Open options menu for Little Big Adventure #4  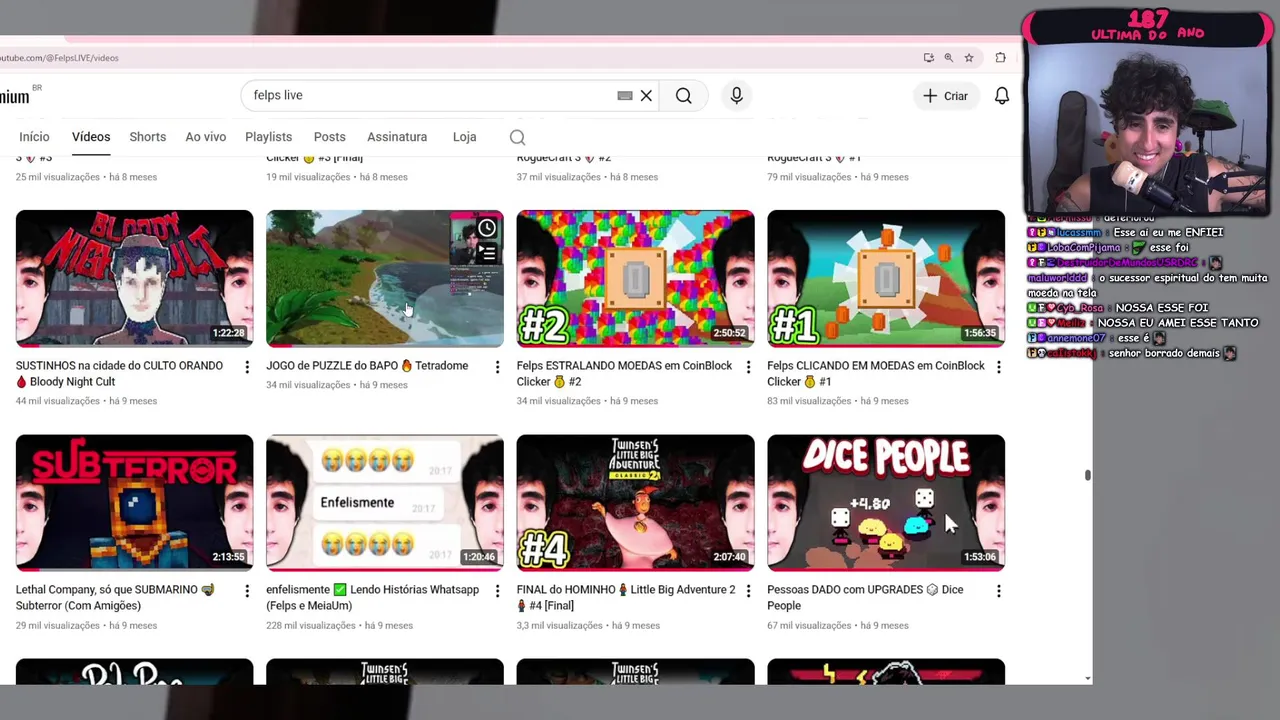click(748, 591)
